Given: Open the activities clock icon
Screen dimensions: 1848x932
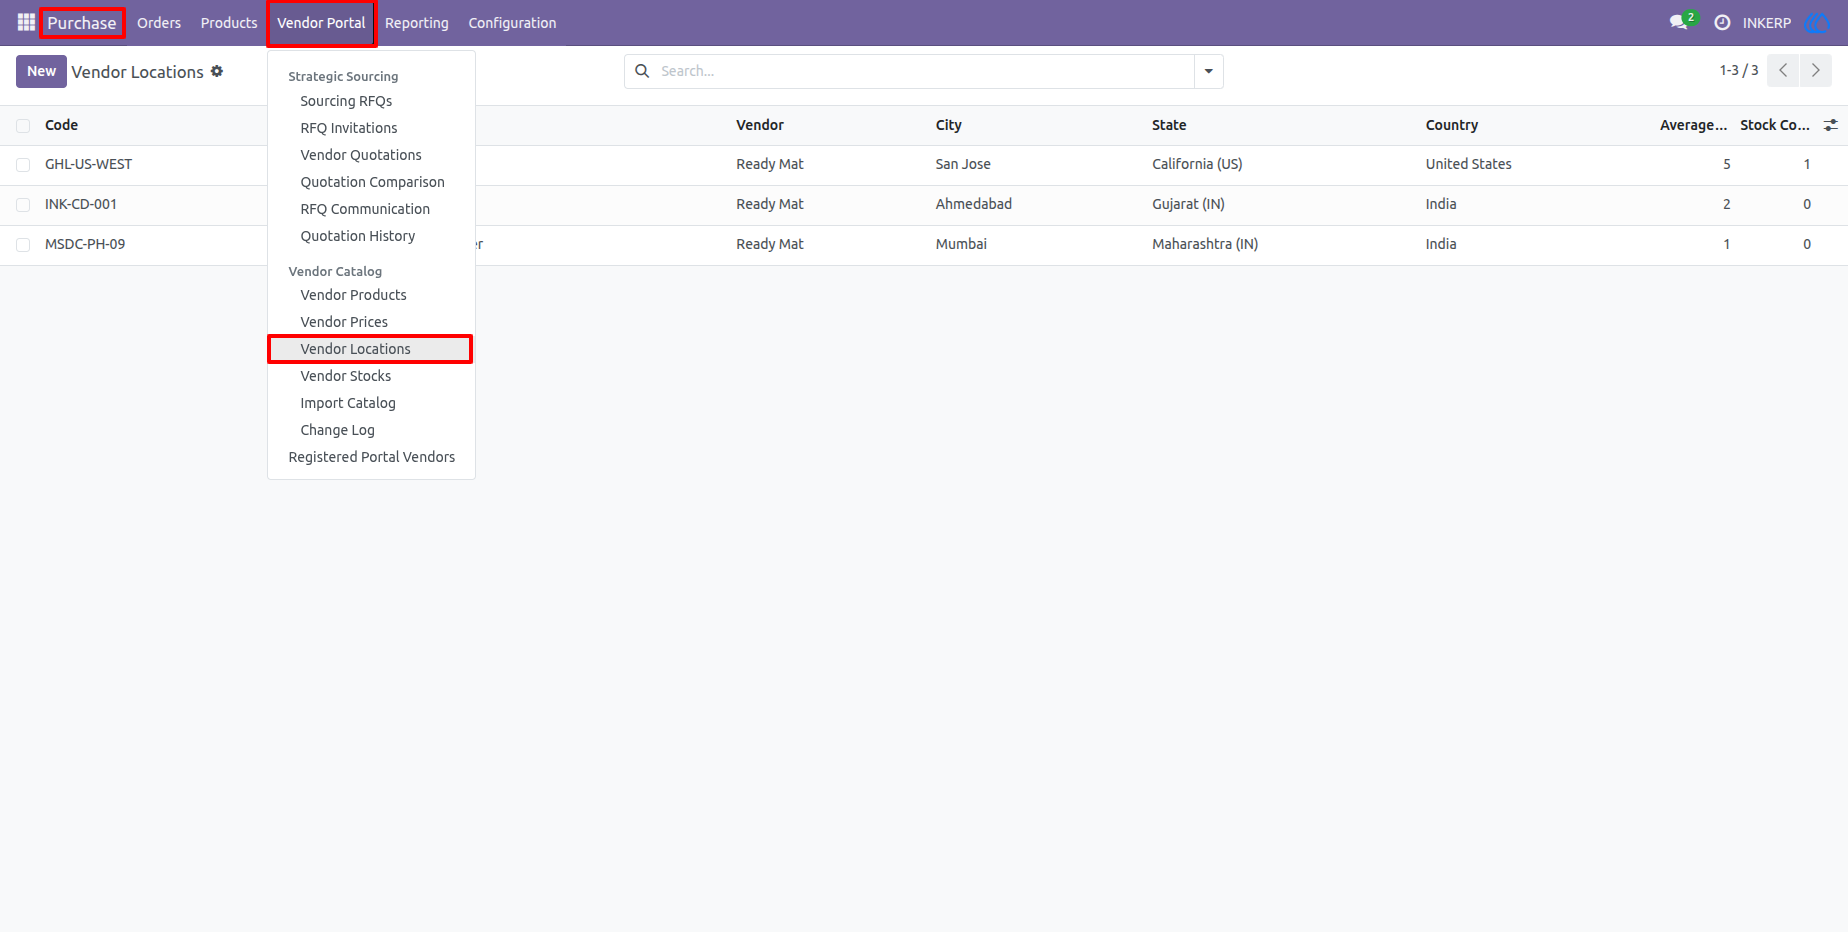Looking at the screenshot, I should 1722,22.
